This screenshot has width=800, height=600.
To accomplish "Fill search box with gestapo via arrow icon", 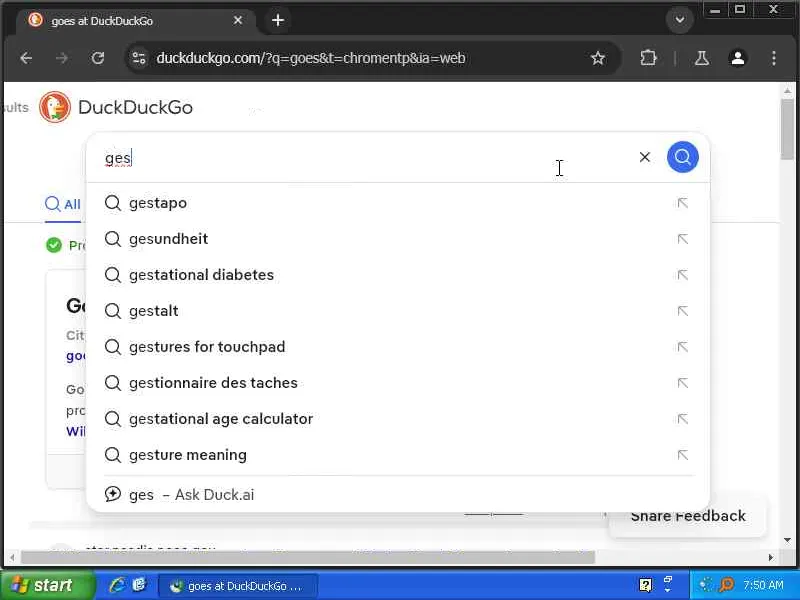I will tap(683, 203).
